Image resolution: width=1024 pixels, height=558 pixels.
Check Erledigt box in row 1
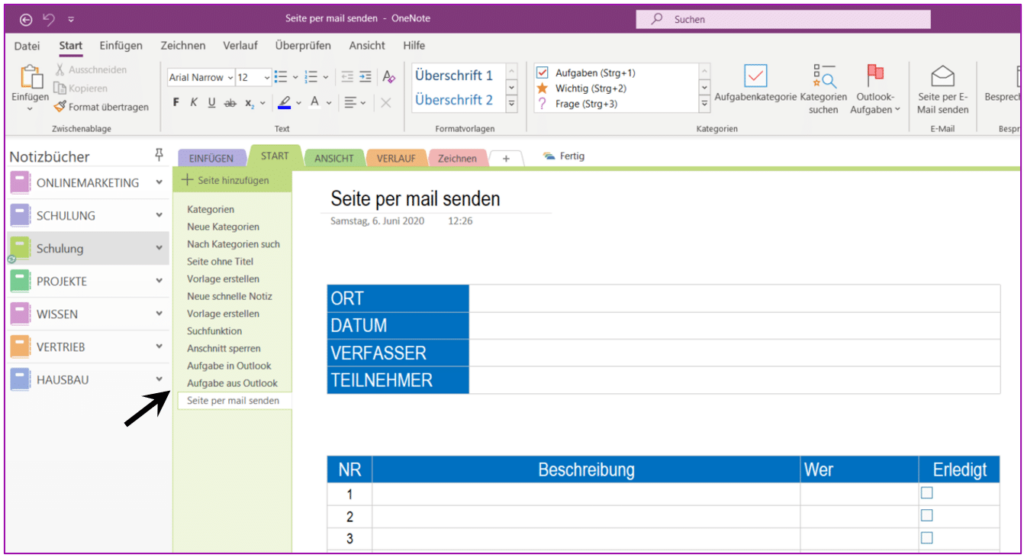click(927, 493)
